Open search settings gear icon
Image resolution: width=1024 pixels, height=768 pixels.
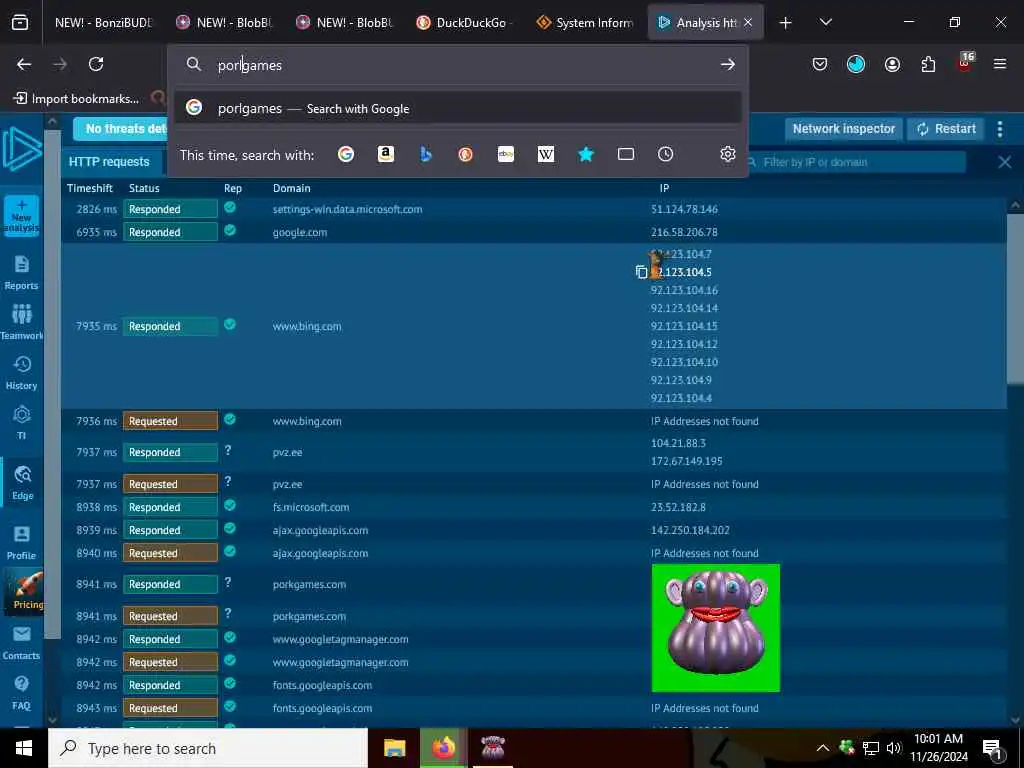[x=728, y=154]
